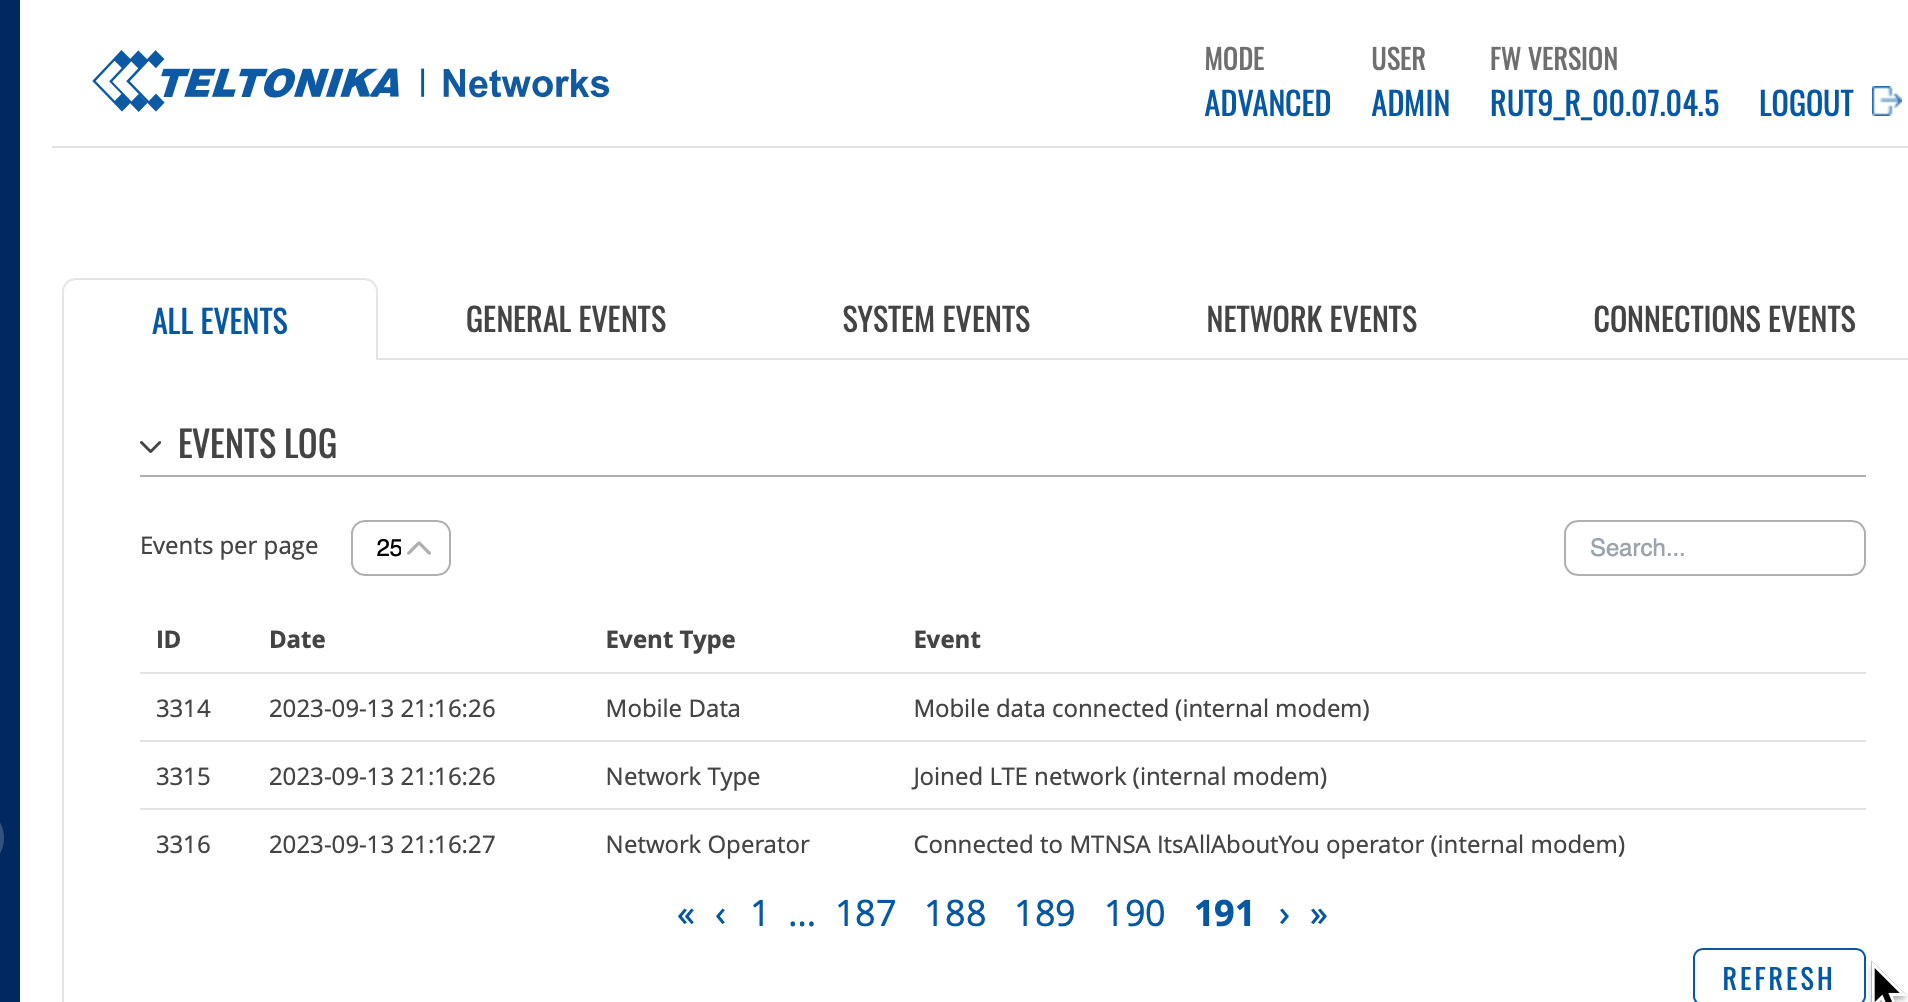Click the firmware version RUT9_R_00.07.04.5 link

click(x=1604, y=103)
